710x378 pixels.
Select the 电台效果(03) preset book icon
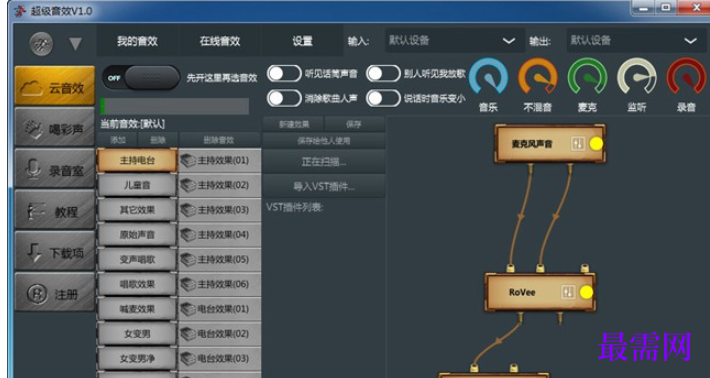tap(188, 359)
